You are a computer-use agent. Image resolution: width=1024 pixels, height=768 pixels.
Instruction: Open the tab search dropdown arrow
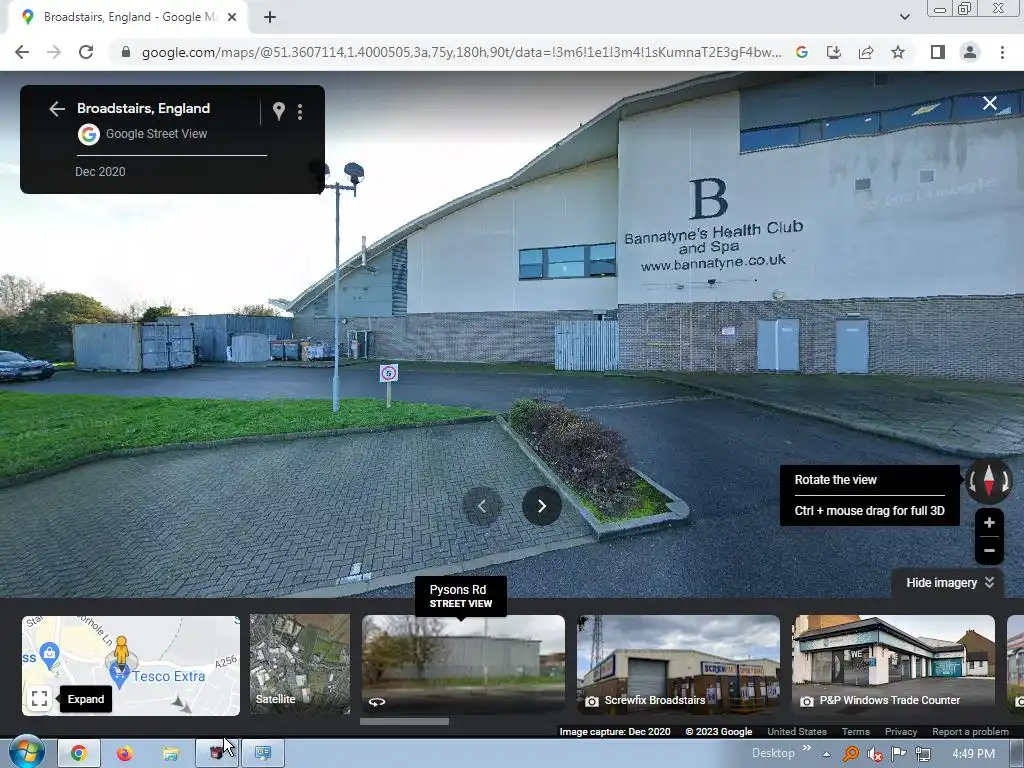point(904,17)
